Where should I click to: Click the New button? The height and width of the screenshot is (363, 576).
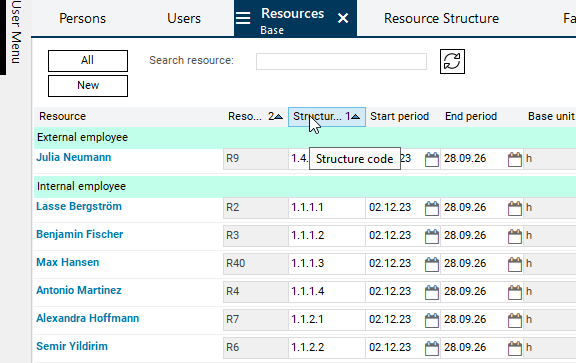(x=88, y=86)
